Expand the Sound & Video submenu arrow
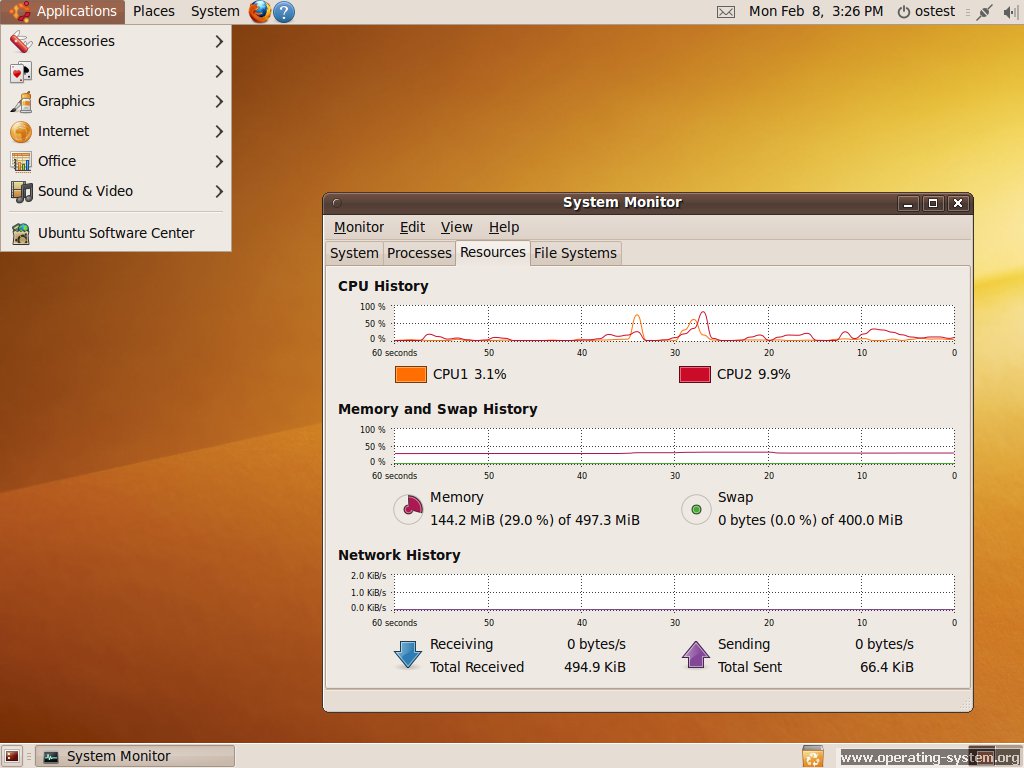Viewport: 1024px width, 768px height. [219, 191]
